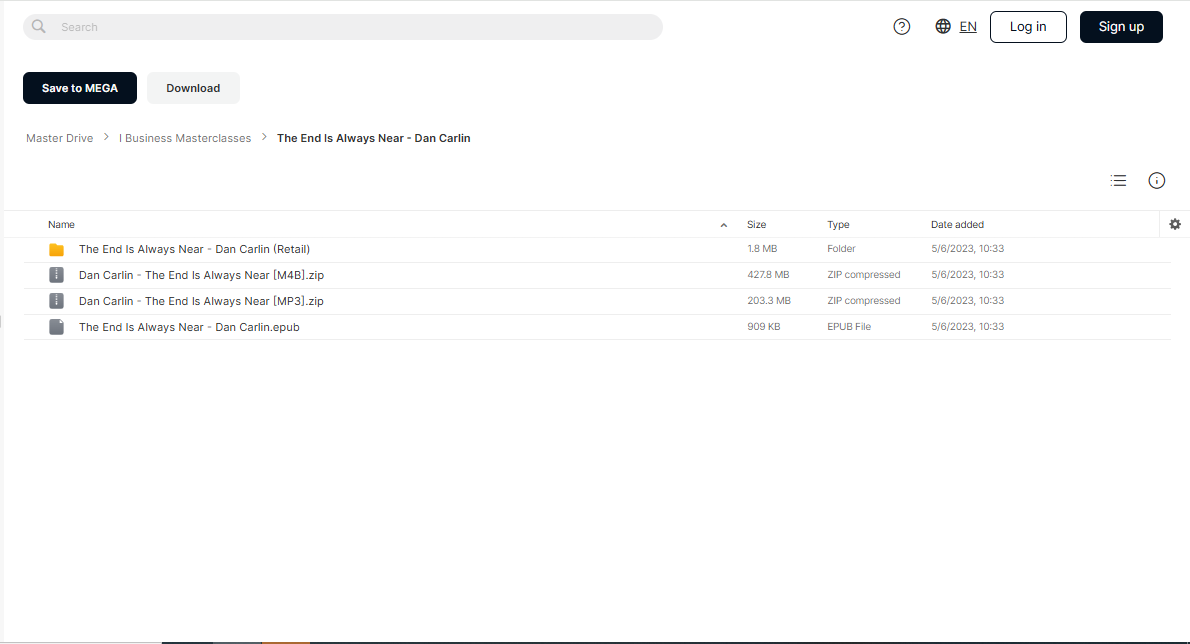Select 'Dan Carlin - The End Is Always Near [MP3].zip'

point(201,301)
